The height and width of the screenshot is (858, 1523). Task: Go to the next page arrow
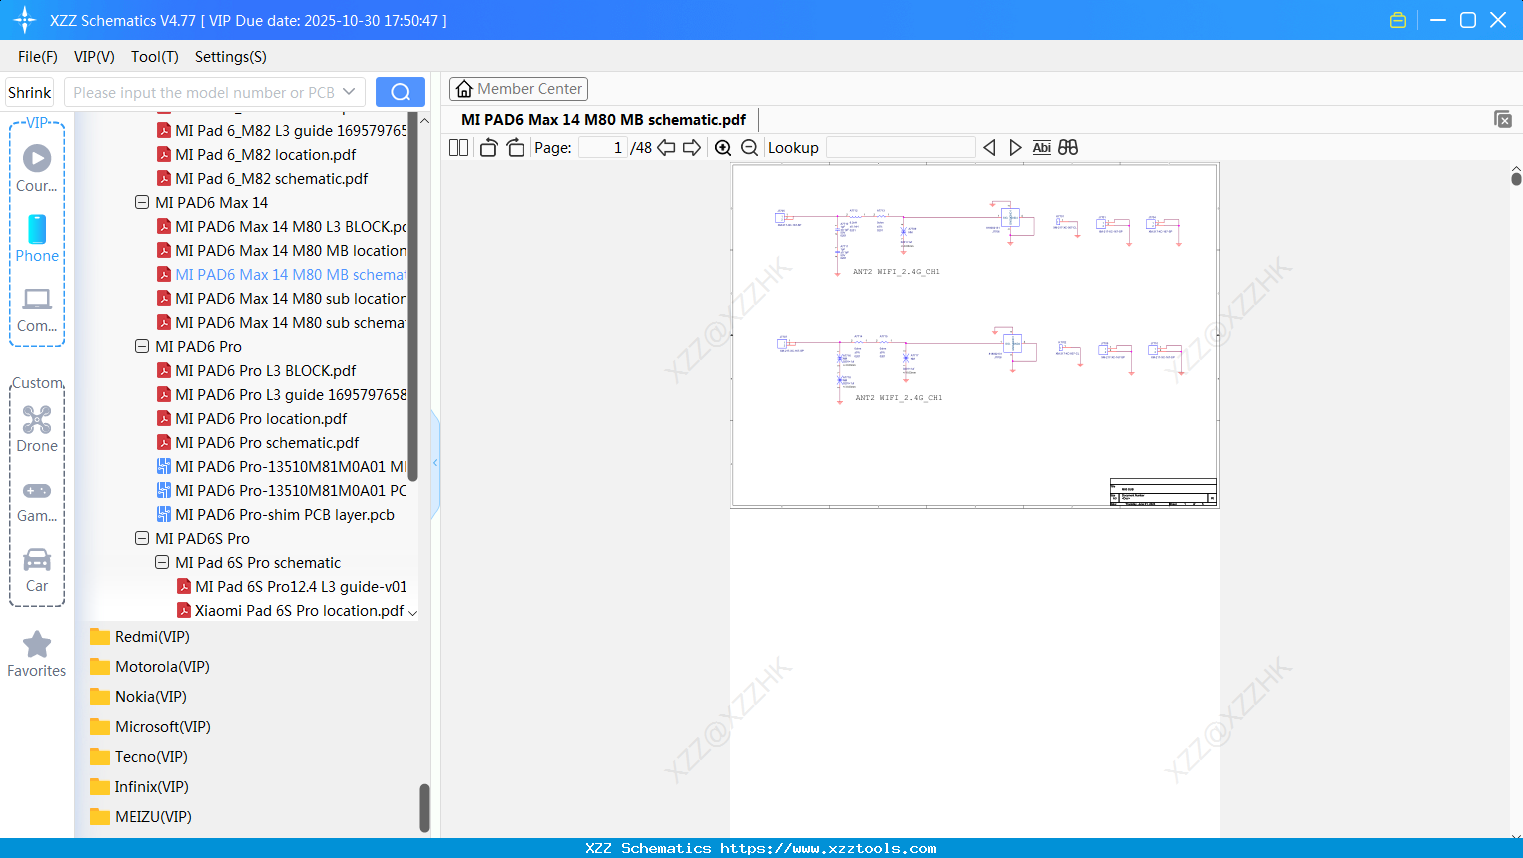692,148
